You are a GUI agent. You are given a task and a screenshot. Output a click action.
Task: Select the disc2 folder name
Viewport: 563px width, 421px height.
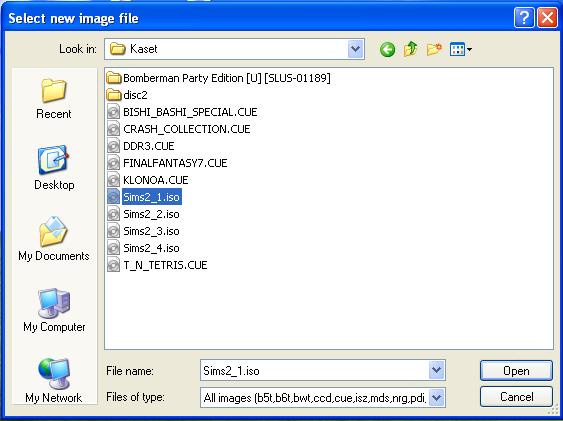click(135, 95)
